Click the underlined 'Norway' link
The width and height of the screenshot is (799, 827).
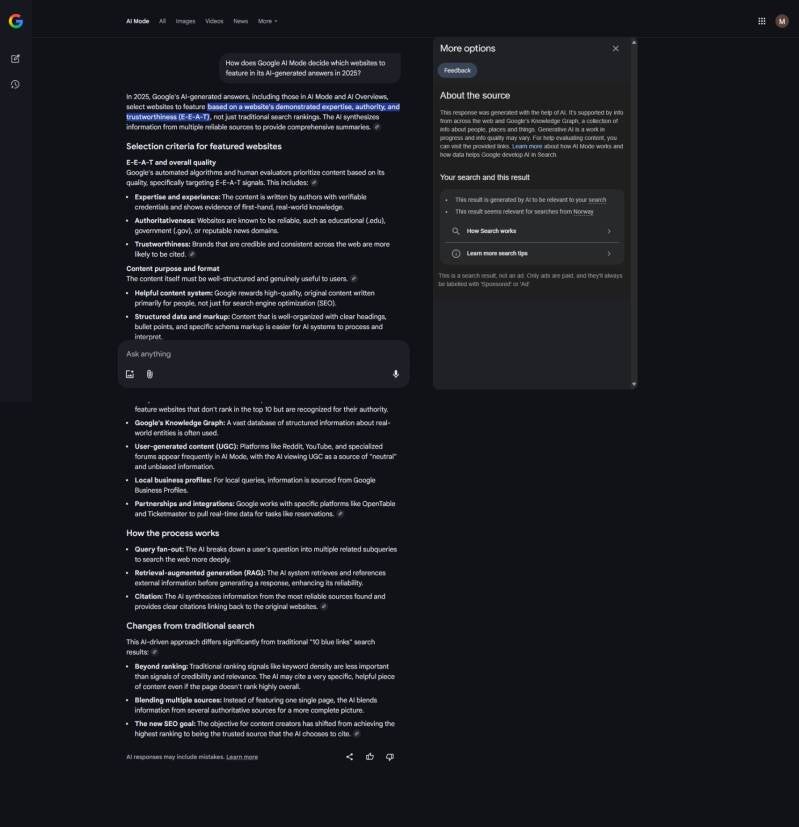coord(583,211)
